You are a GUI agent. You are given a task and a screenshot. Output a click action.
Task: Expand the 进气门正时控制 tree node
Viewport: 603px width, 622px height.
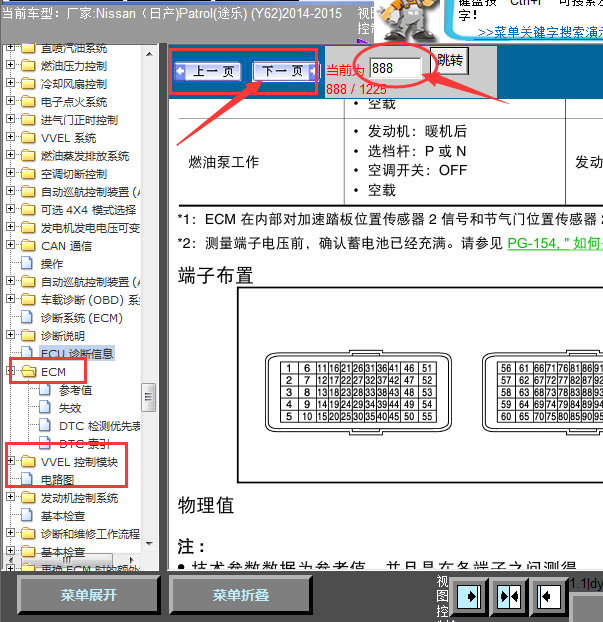pyautogui.click(x=11, y=119)
